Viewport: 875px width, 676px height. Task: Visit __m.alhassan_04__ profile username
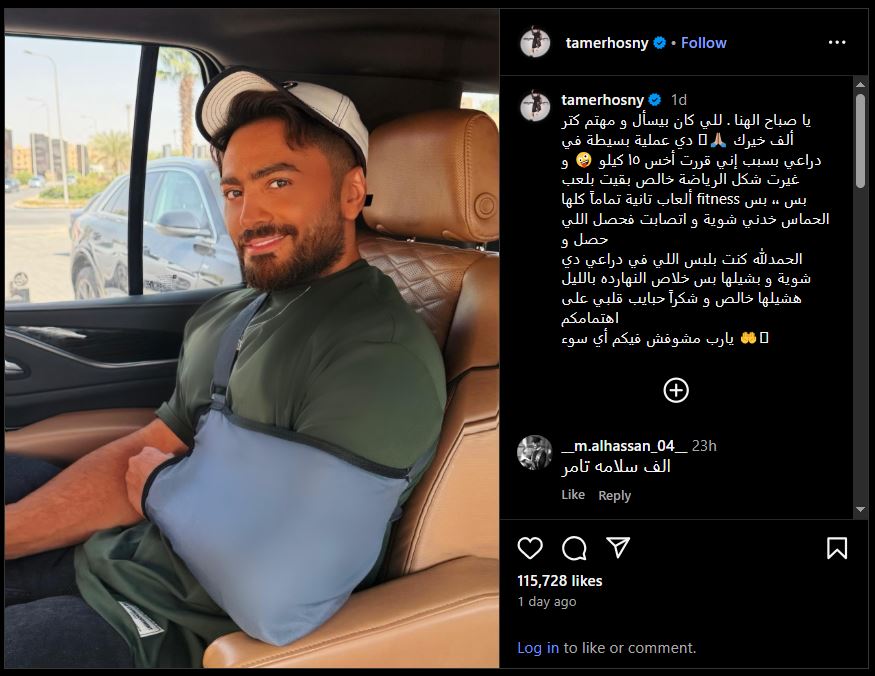click(624, 445)
